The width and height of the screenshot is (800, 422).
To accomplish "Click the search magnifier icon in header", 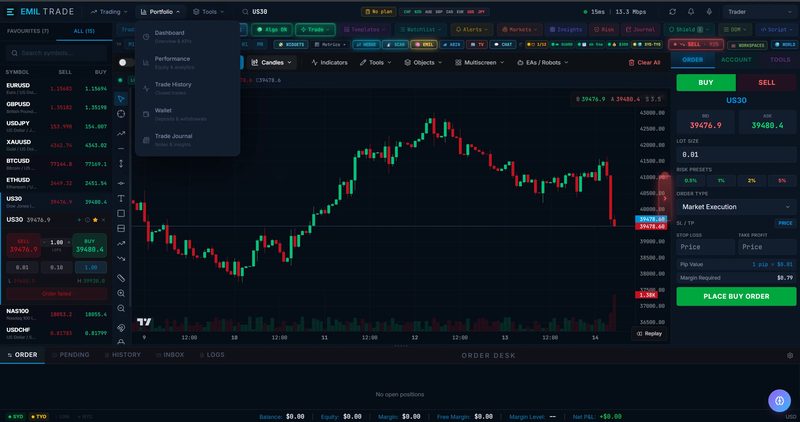I will click(x=245, y=11).
